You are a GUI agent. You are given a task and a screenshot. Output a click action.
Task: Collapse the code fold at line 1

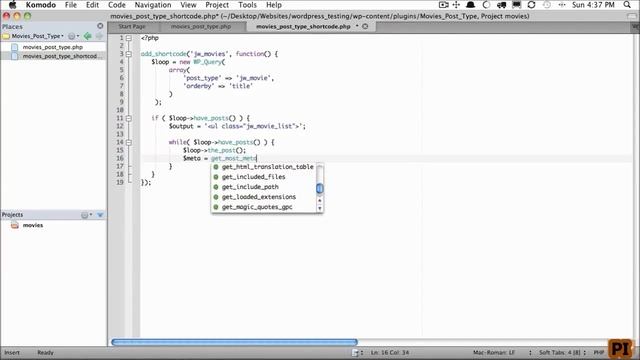click(129, 38)
